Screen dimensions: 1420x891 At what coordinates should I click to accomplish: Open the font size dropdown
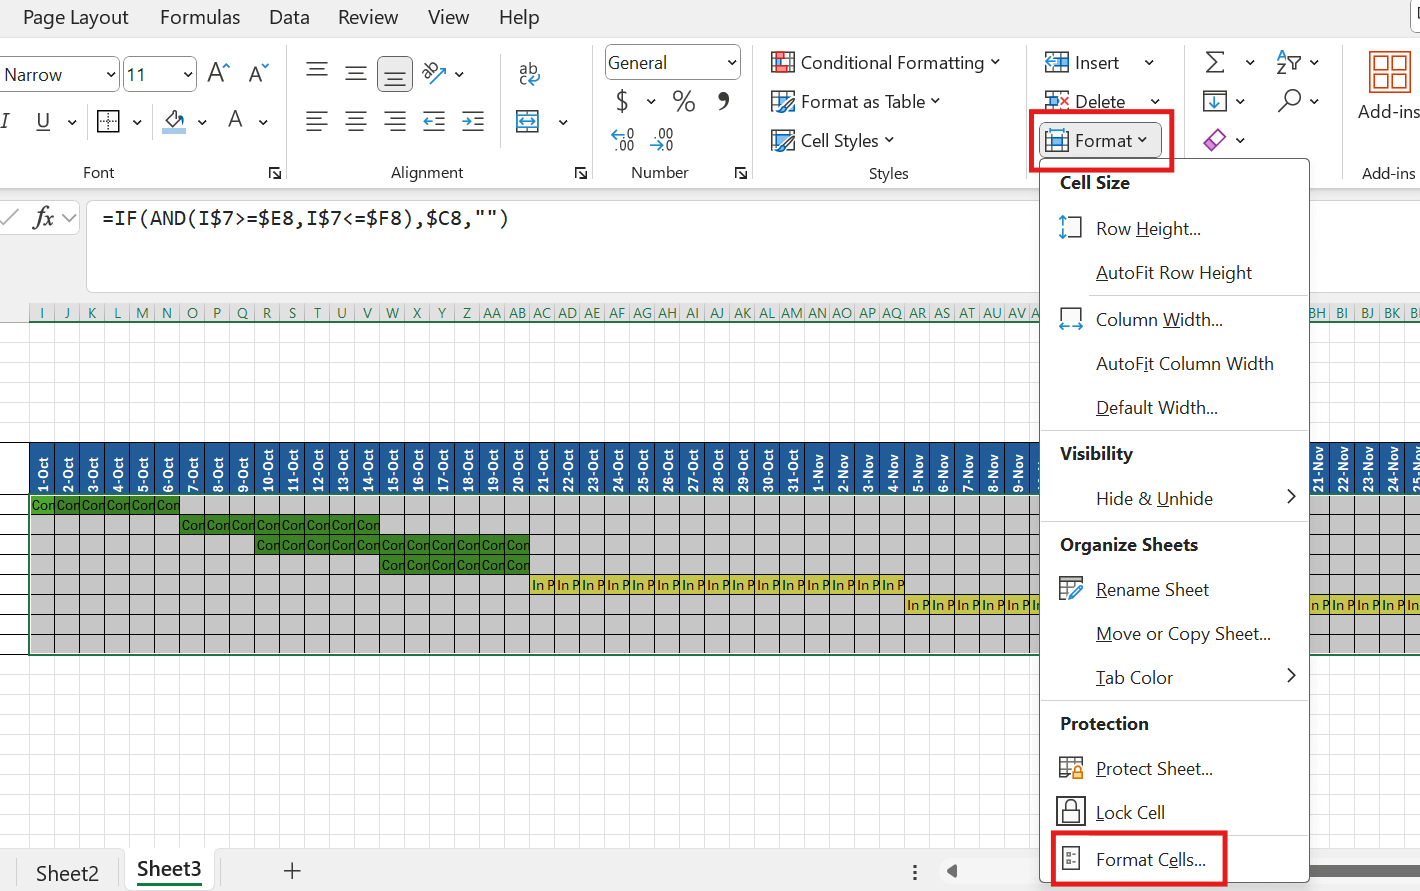188,74
